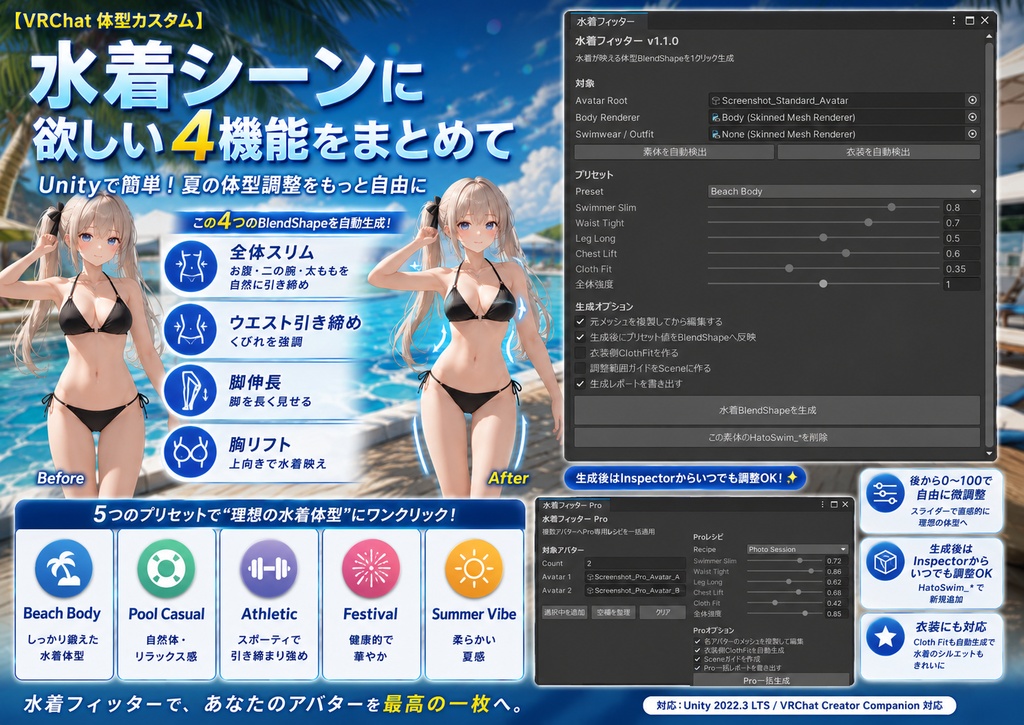Screen dimensions: 1024x725
Task: Click Avatar 1 field Screenshot_Pro_Avatar_A
Action: pyautogui.click(x=635, y=577)
